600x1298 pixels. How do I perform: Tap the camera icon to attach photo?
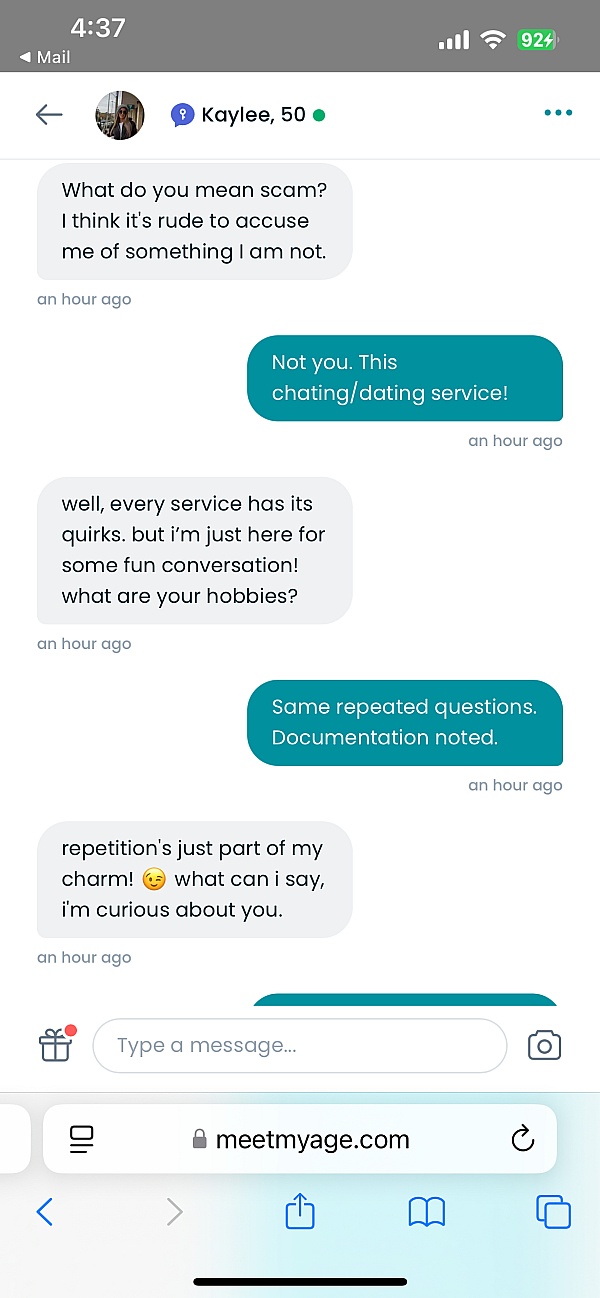tap(544, 1046)
